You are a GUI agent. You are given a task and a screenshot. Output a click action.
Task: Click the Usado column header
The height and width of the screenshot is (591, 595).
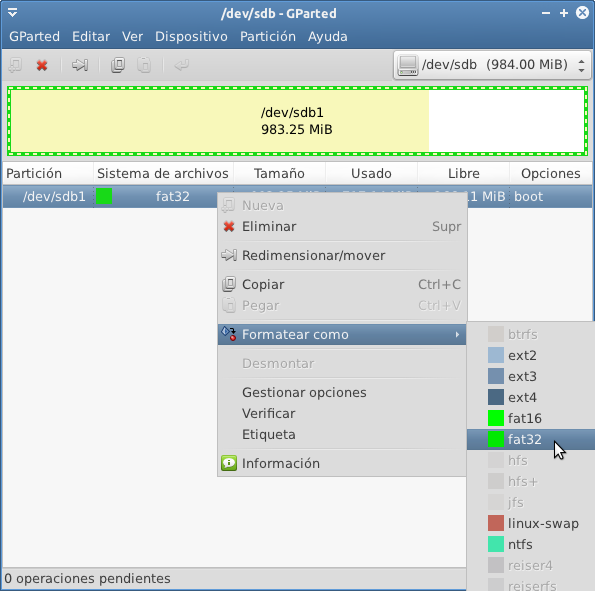coord(371,173)
